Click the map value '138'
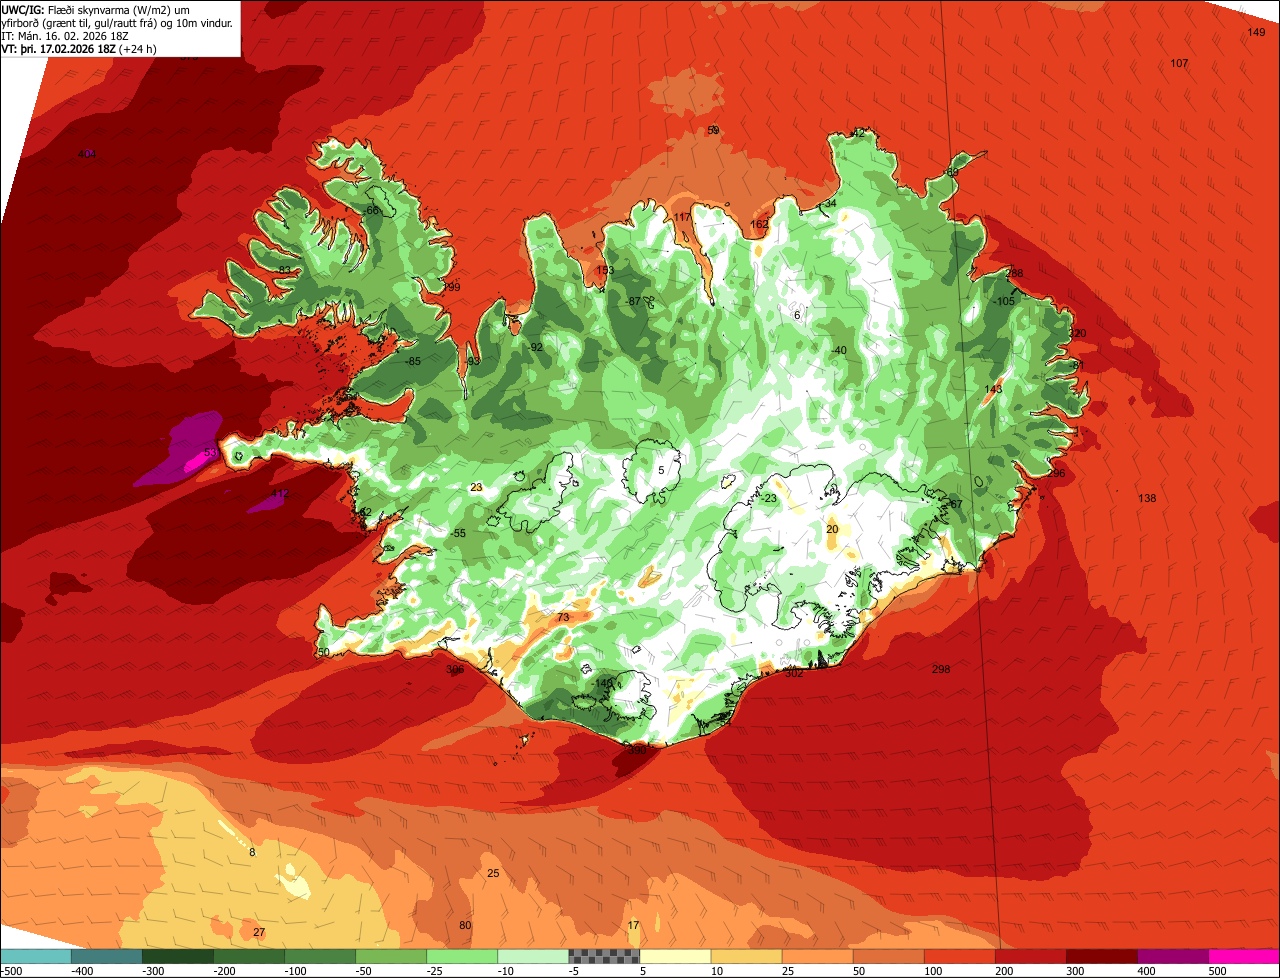Screen dimensions: 1280x978 tap(1147, 498)
